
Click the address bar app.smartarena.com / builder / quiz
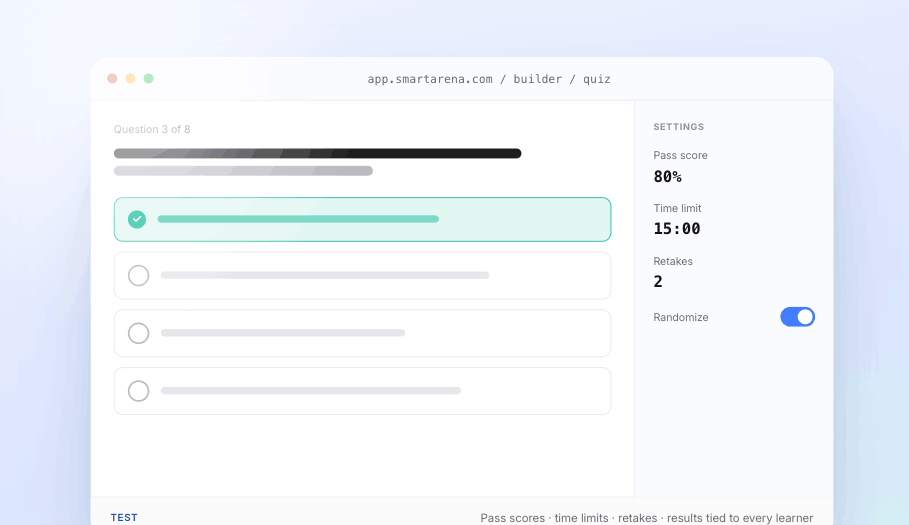click(x=489, y=79)
